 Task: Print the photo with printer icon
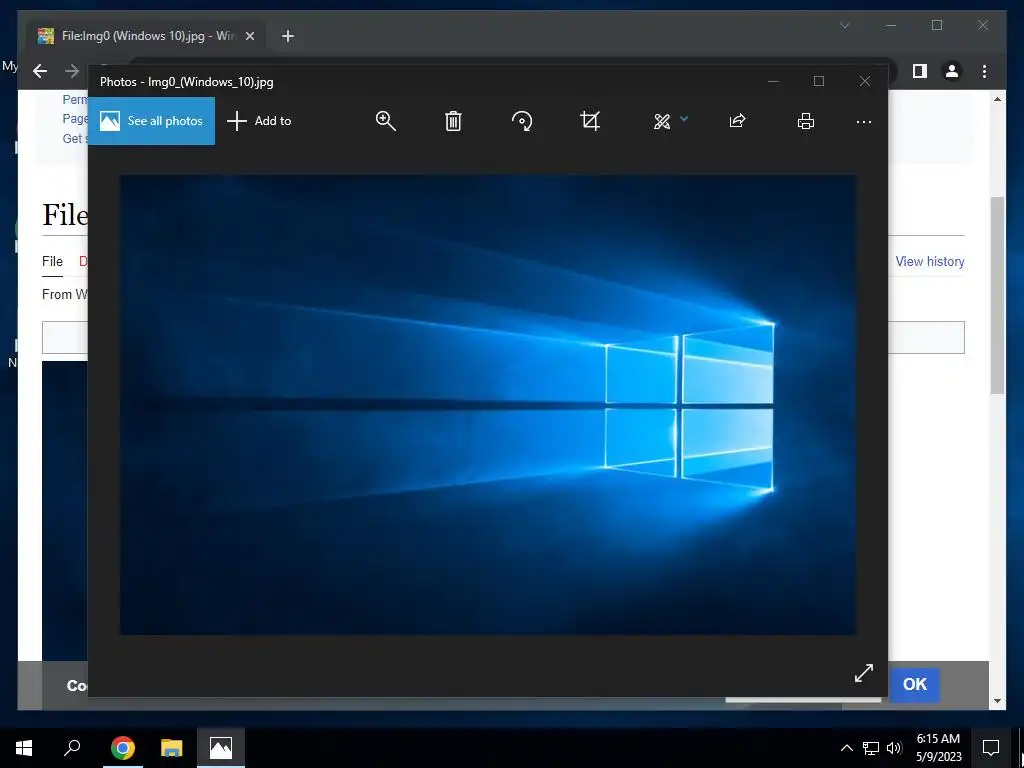coord(806,121)
